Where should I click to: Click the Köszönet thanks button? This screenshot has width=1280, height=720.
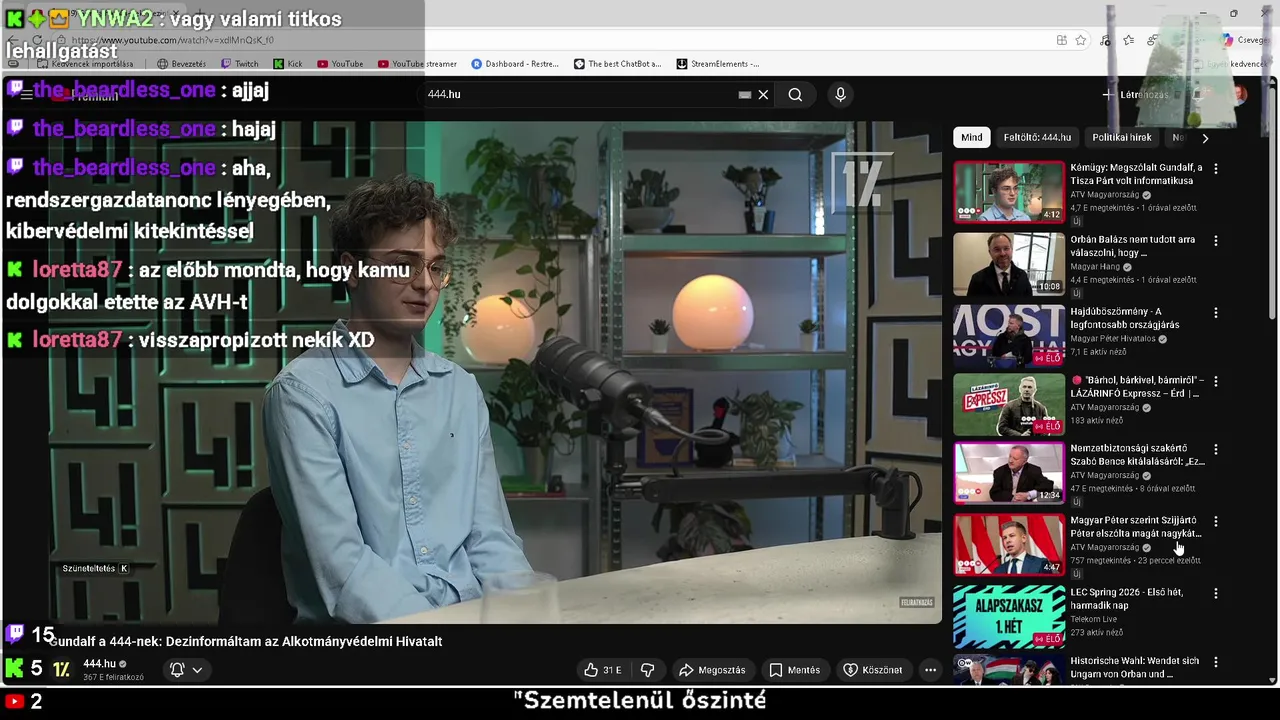pyautogui.click(x=872, y=670)
